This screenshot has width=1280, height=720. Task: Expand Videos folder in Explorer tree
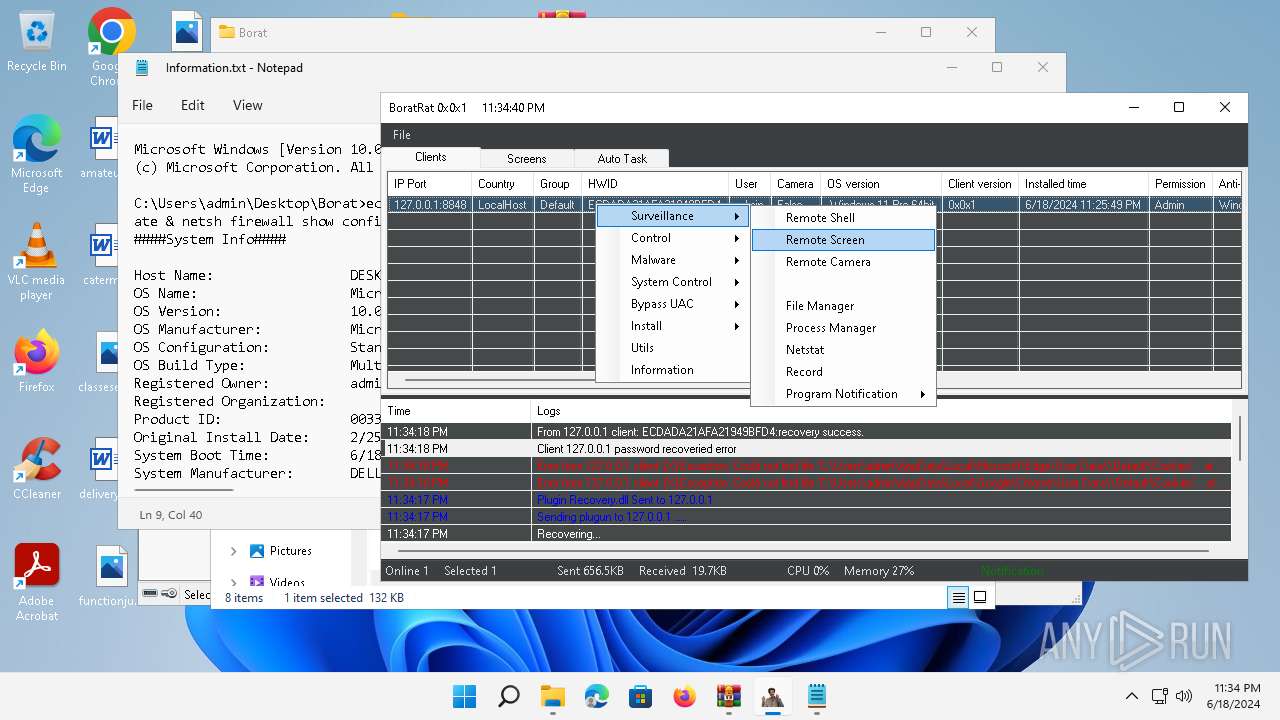coord(233,581)
